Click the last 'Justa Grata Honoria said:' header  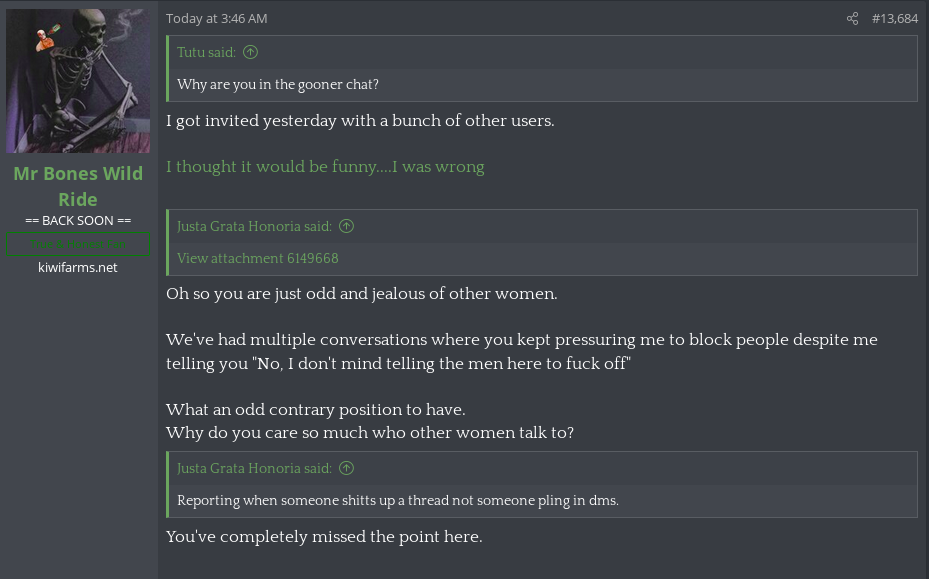point(254,468)
